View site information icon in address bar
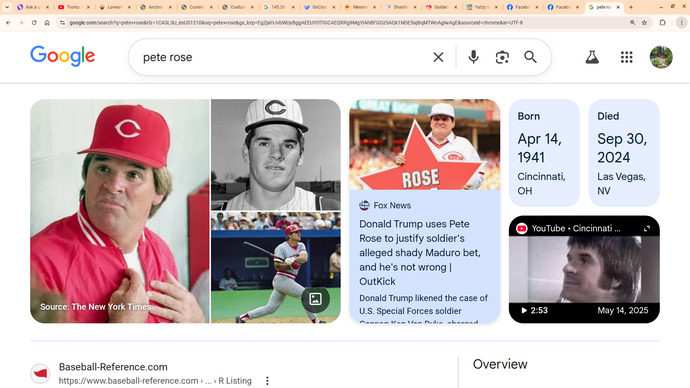 coord(62,22)
